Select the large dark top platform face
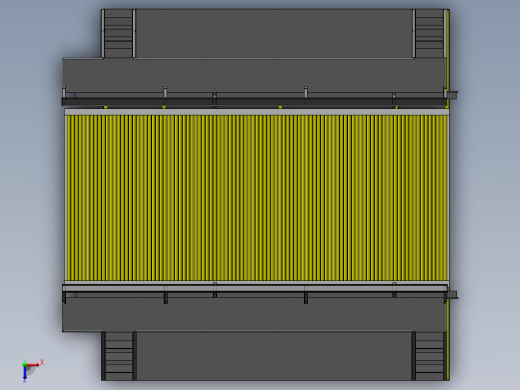 (274, 33)
